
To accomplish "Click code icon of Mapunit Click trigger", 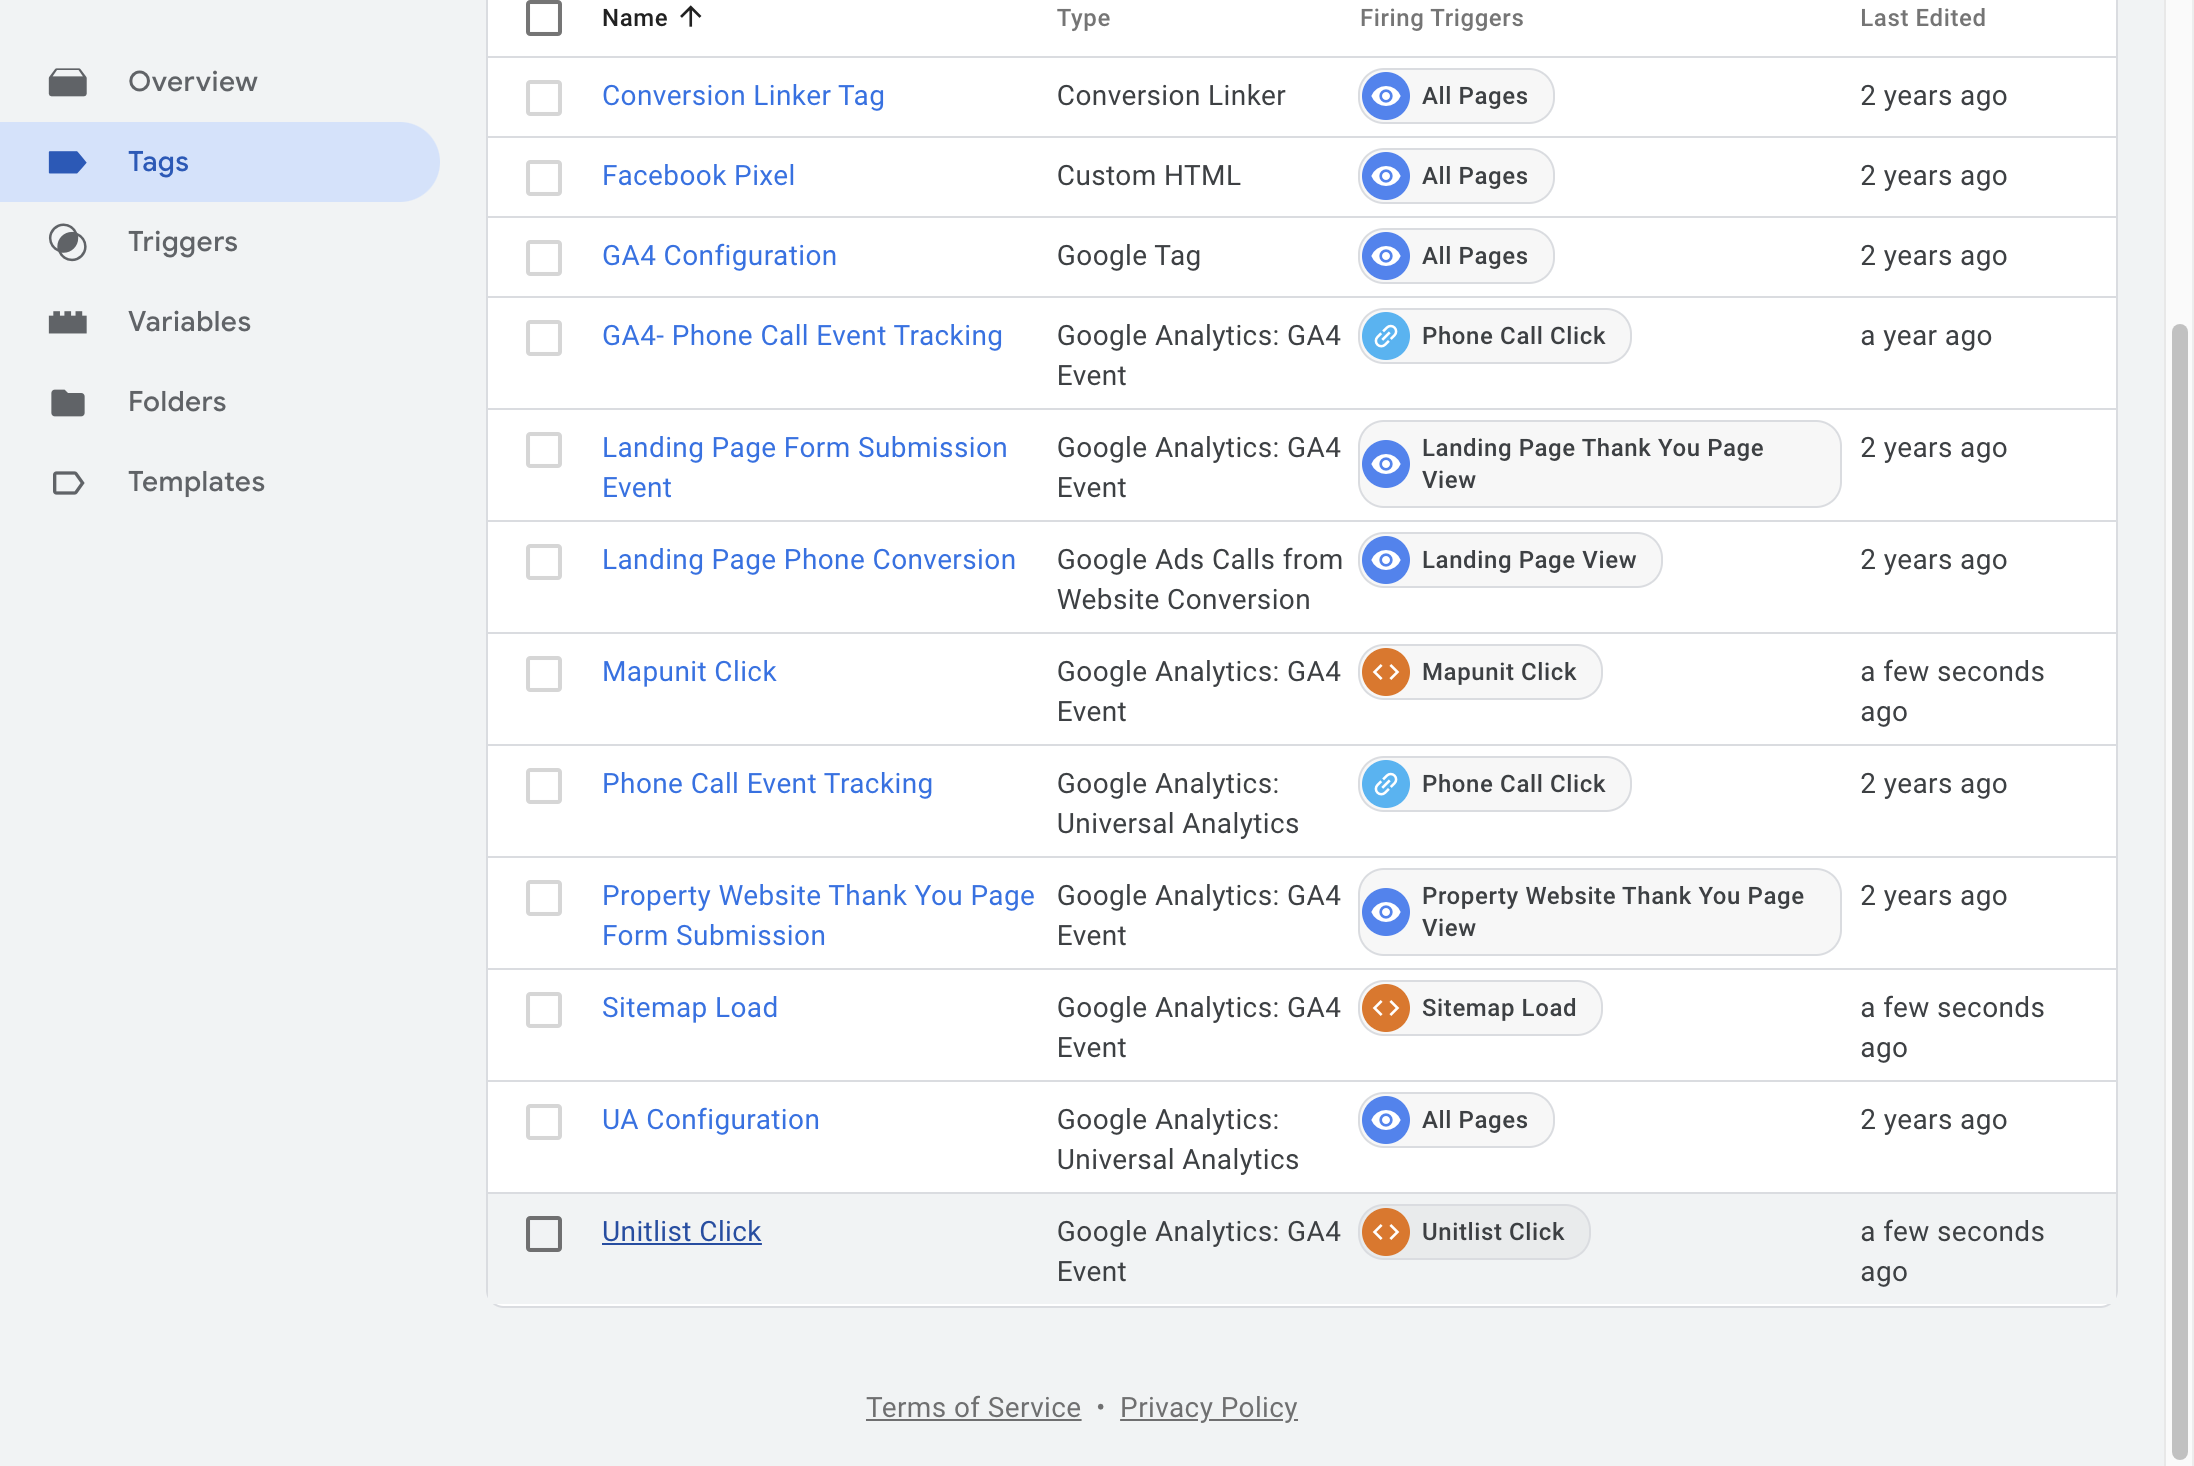I will click(x=1386, y=672).
